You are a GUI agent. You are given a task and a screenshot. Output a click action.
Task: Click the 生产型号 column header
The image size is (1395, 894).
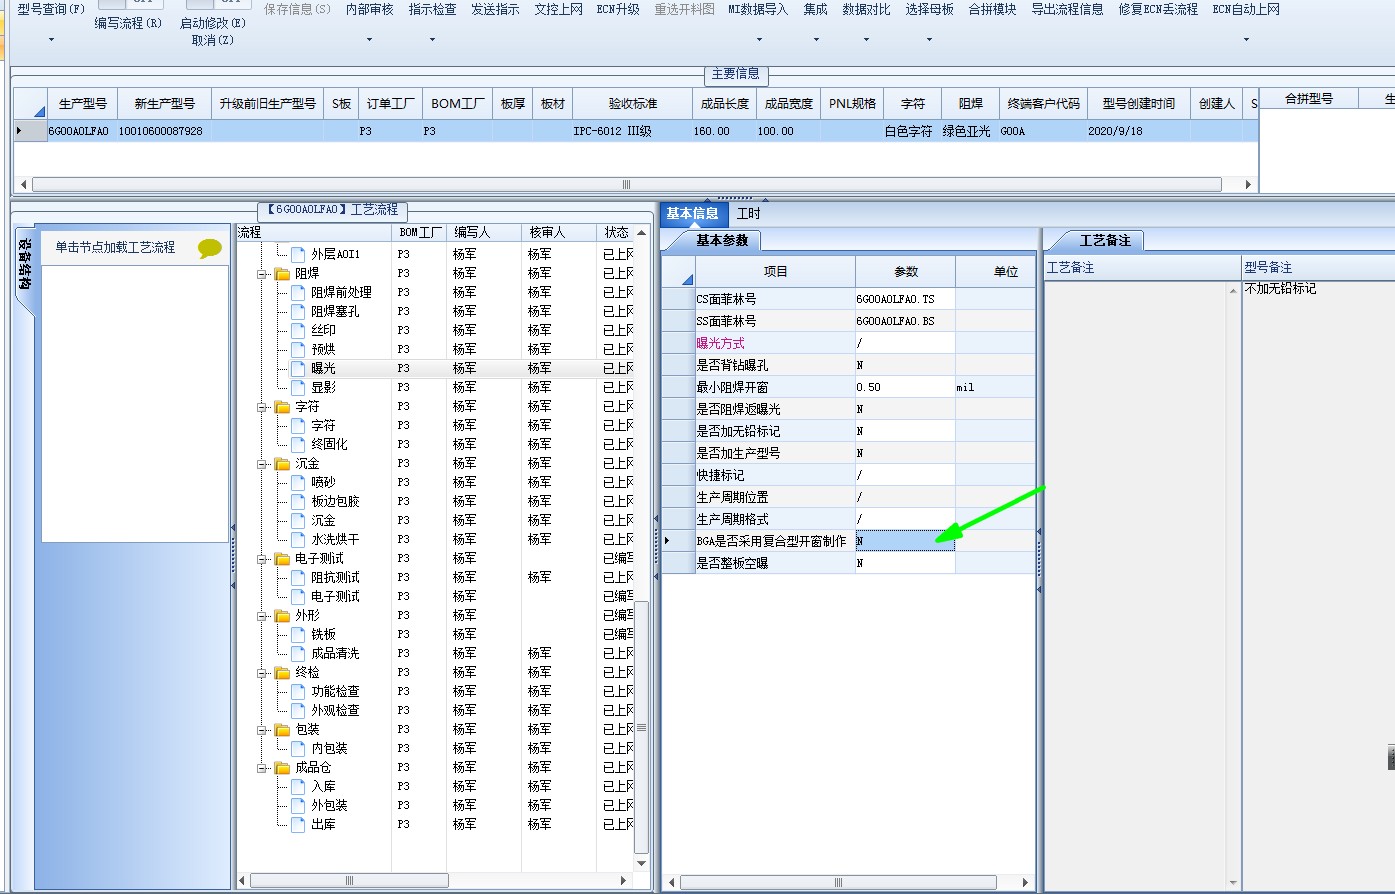[82, 103]
